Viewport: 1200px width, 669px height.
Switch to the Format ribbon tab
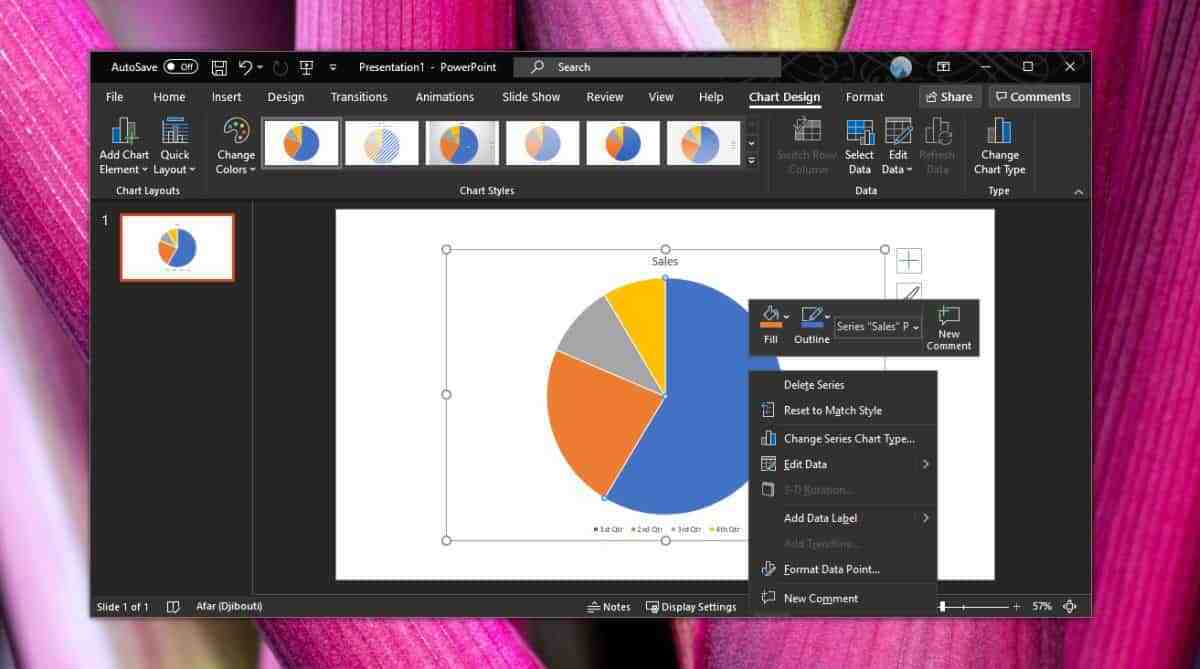pyautogui.click(x=864, y=96)
